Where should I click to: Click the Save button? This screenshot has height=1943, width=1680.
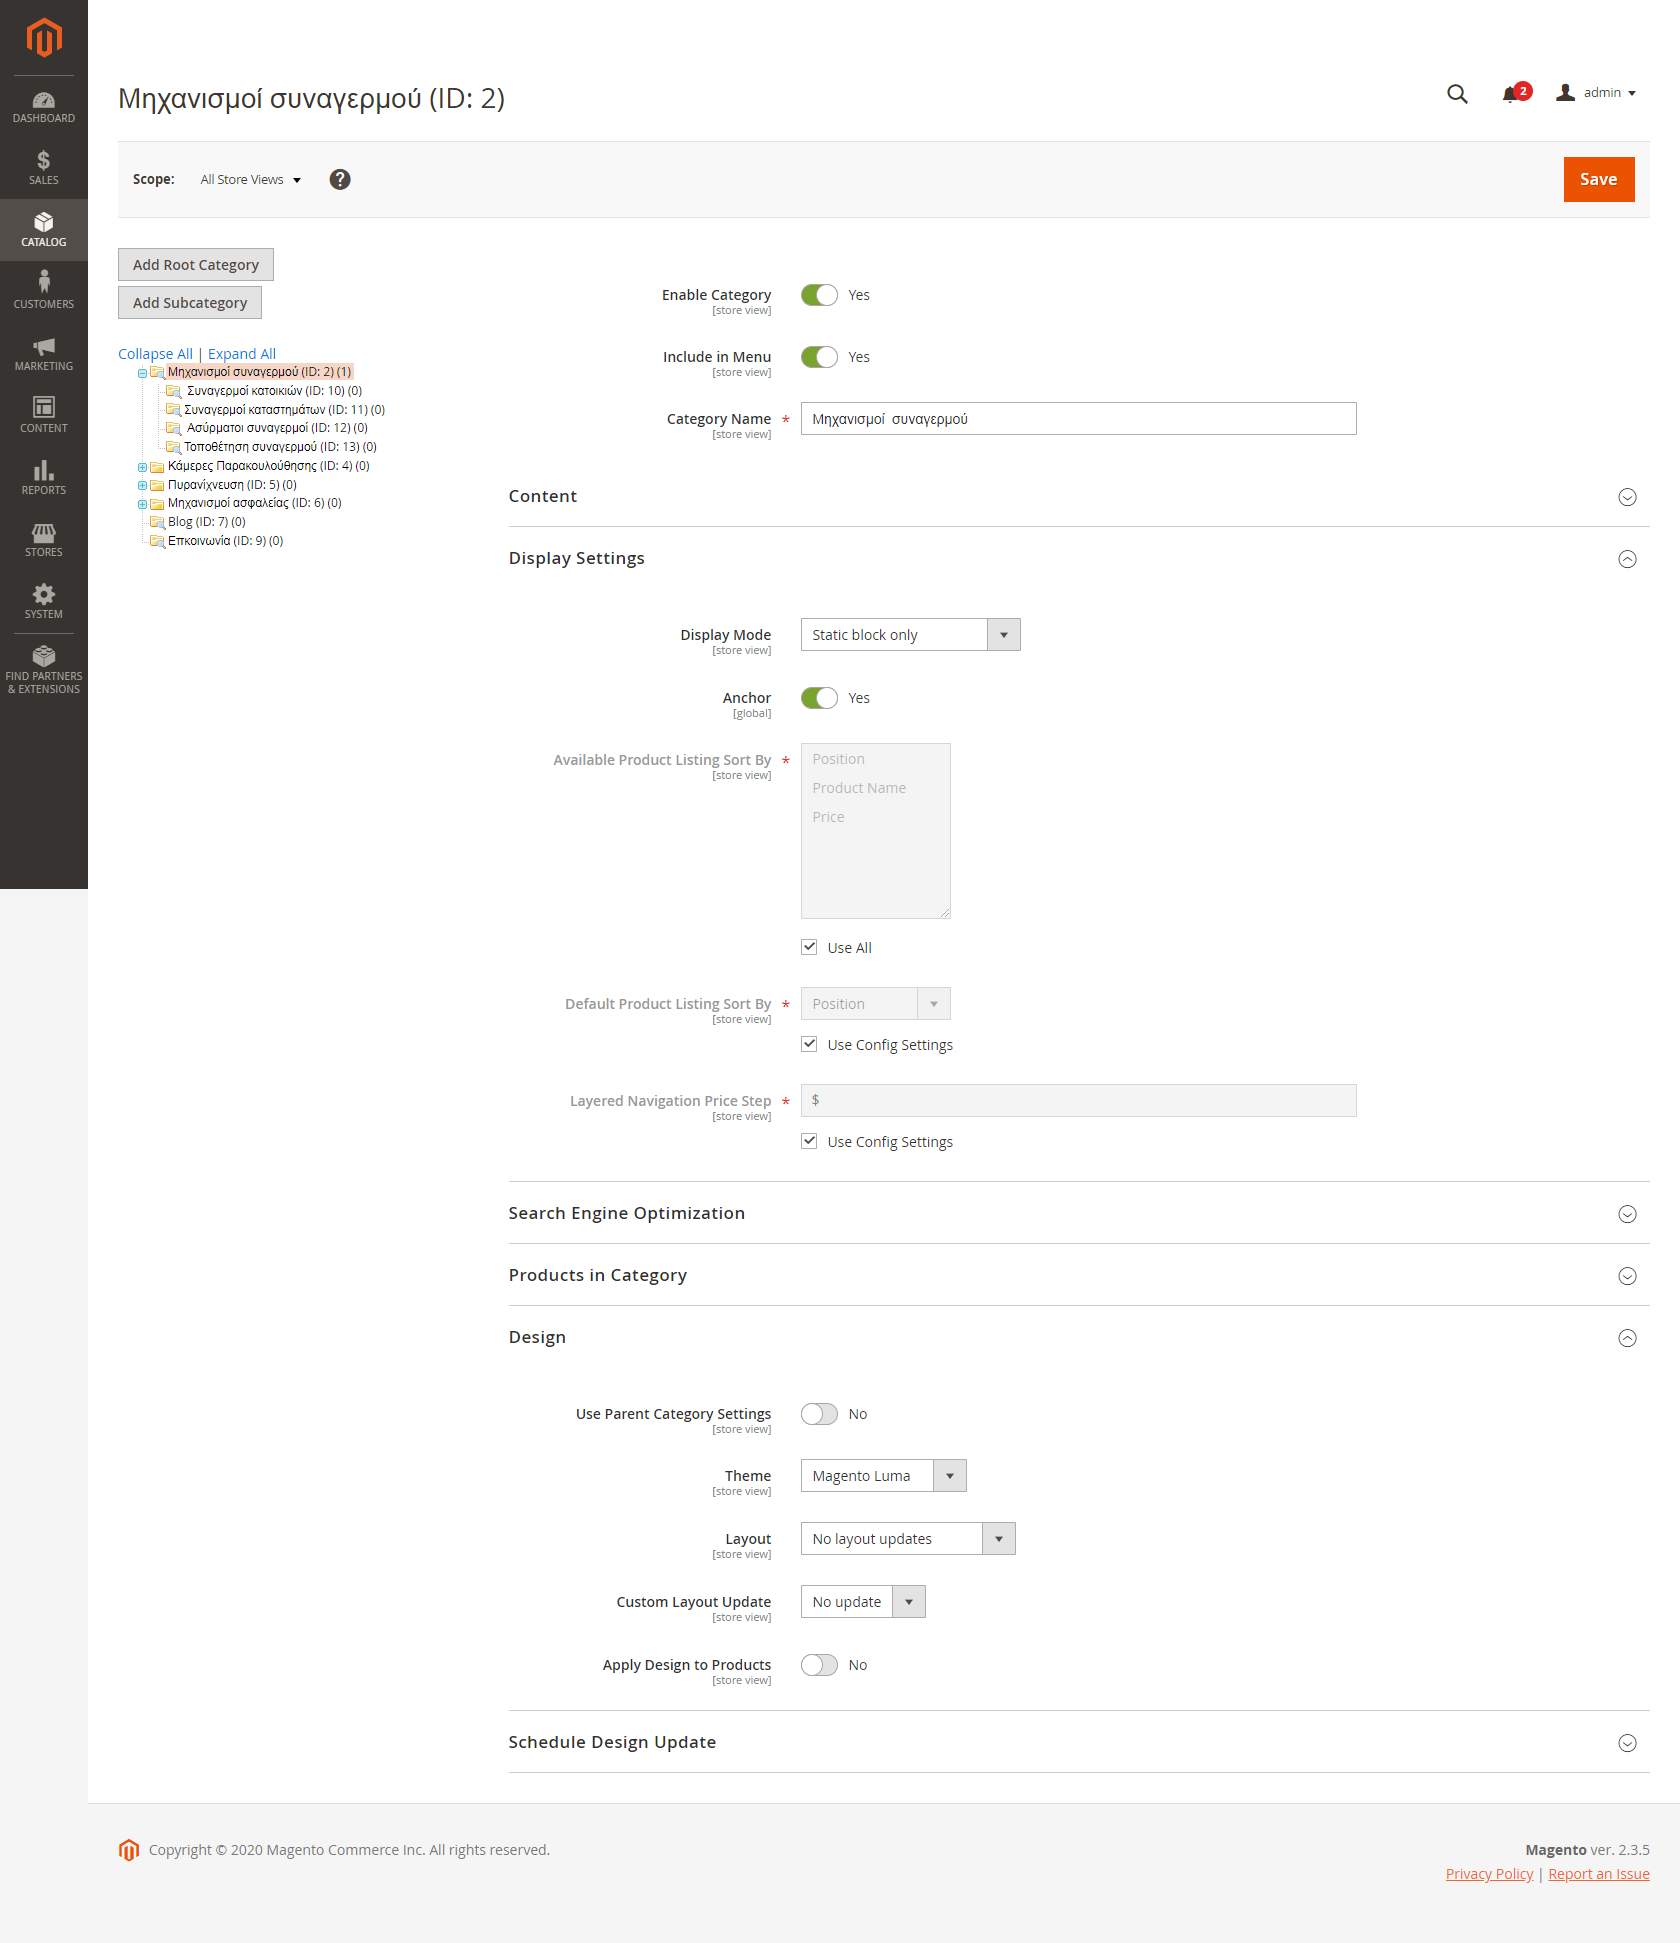tap(1598, 179)
